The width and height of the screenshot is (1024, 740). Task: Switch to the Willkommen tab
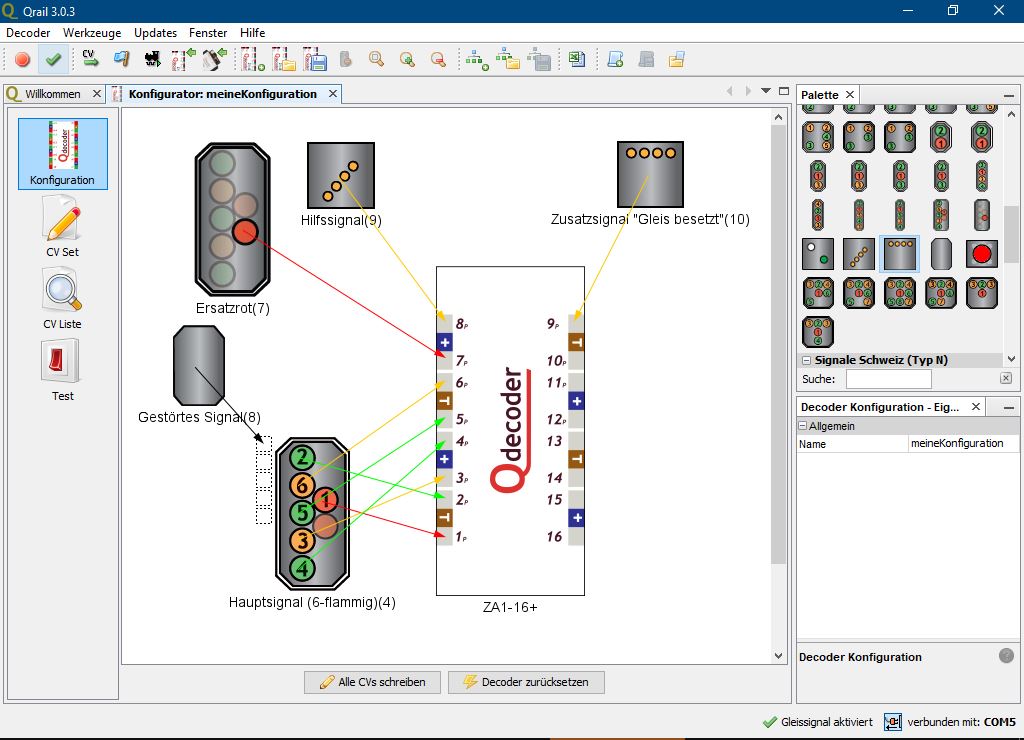(x=53, y=94)
